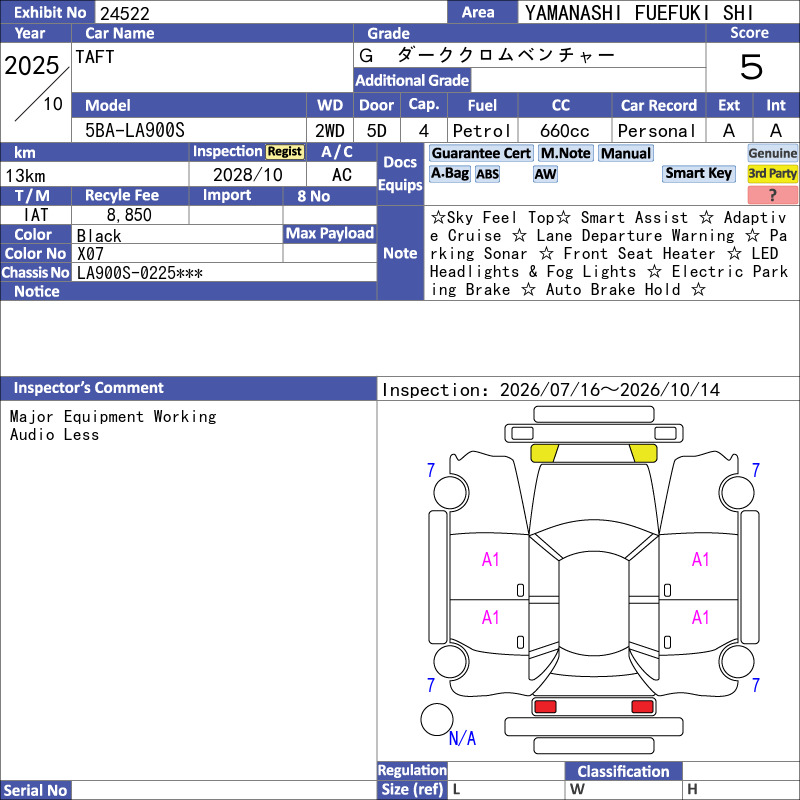Click the Smart Key badge
The height and width of the screenshot is (800, 800).
tap(698, 173)
